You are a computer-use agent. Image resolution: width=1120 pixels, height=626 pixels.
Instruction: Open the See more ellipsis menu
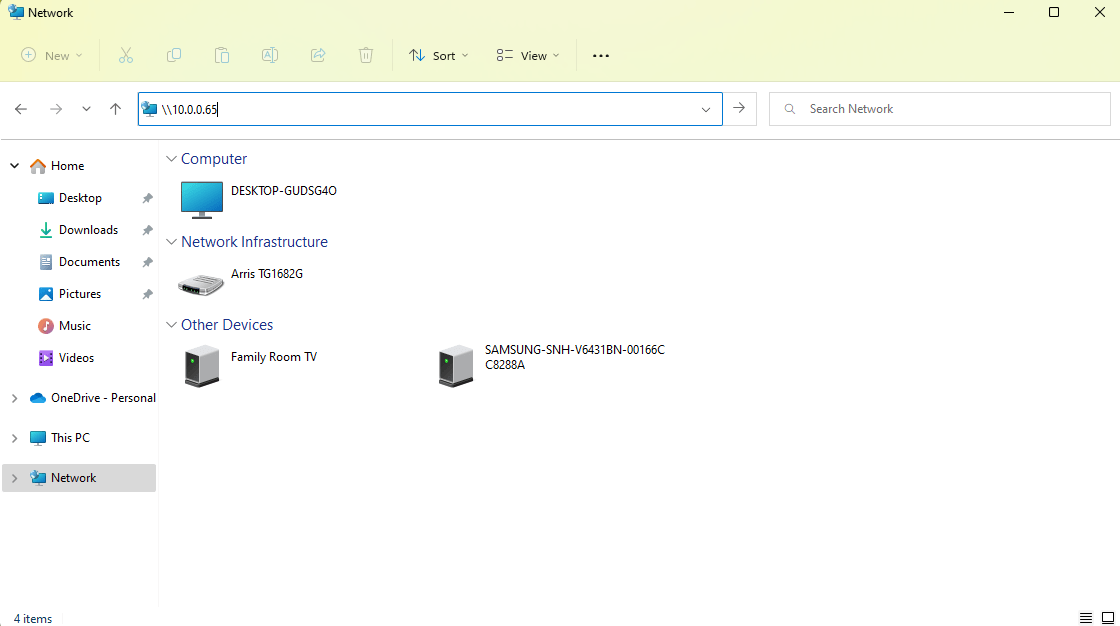point(601,56)
